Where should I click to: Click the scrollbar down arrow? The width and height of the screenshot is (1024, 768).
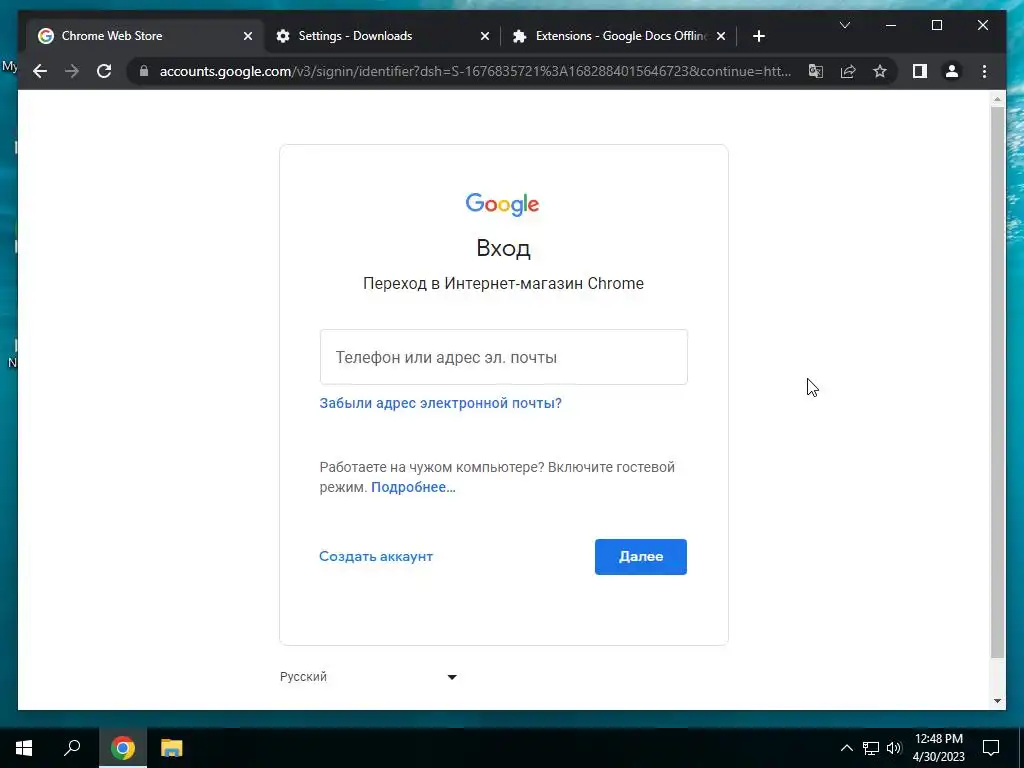point(997,701)
